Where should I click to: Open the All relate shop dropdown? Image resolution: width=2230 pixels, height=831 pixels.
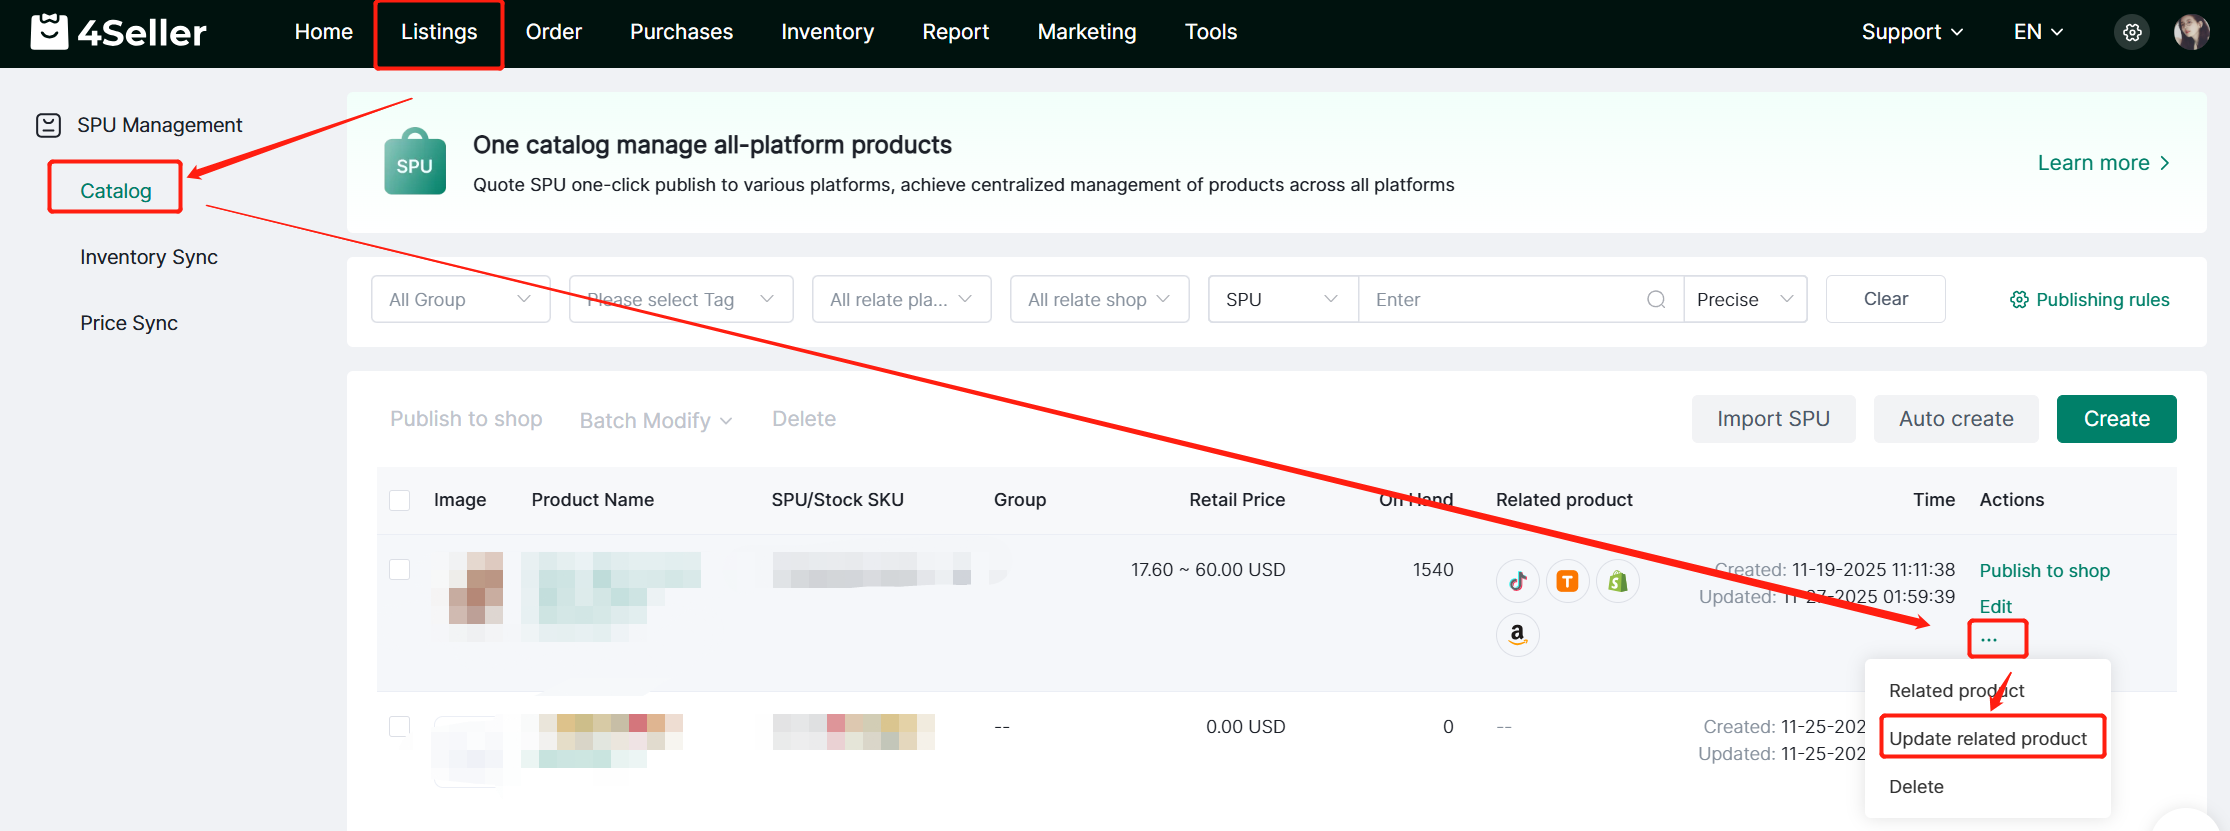1098,300
